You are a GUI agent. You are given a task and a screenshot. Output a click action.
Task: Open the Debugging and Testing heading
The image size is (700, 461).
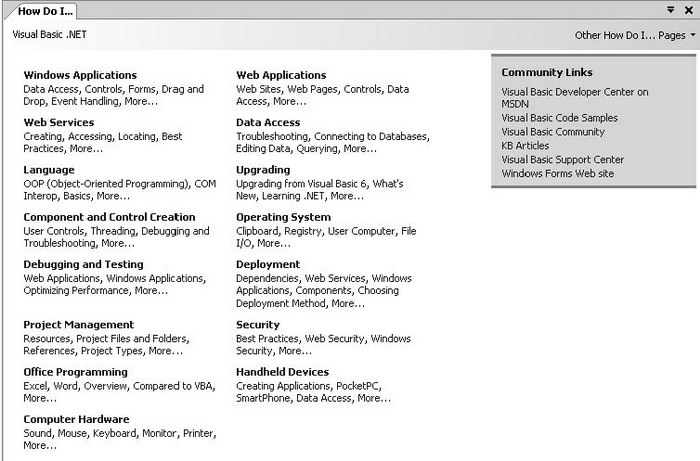[x=83, y=264]
